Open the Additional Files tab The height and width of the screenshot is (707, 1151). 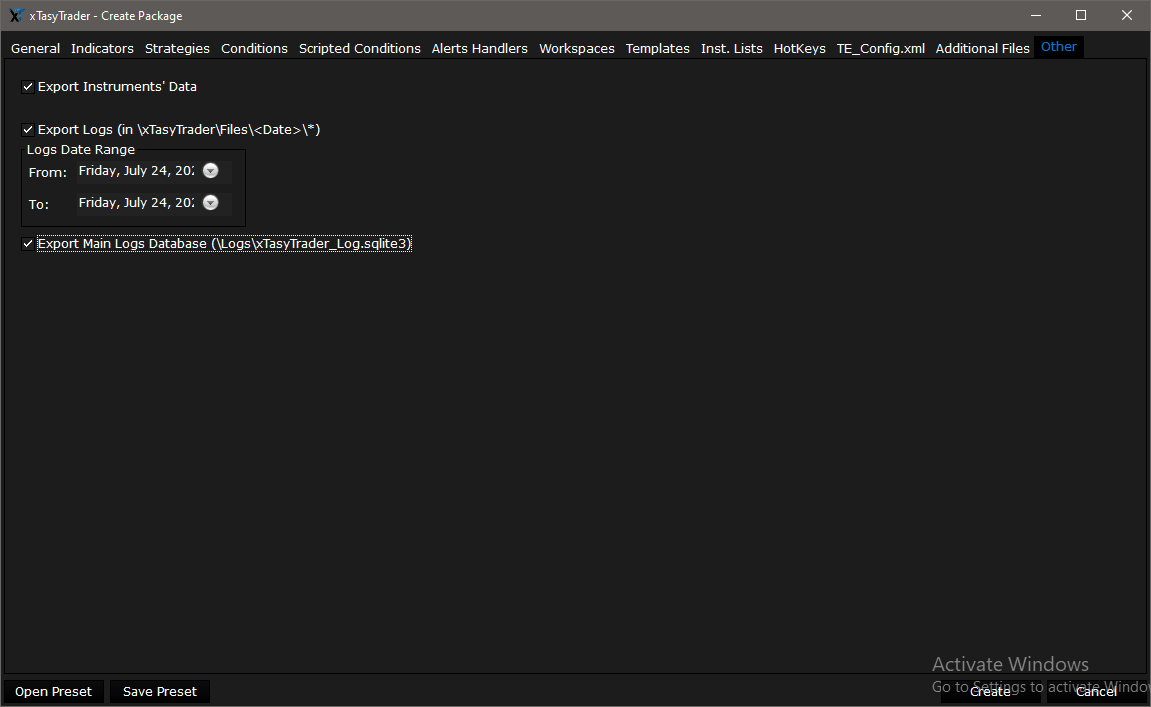click(x=982, y=48)
